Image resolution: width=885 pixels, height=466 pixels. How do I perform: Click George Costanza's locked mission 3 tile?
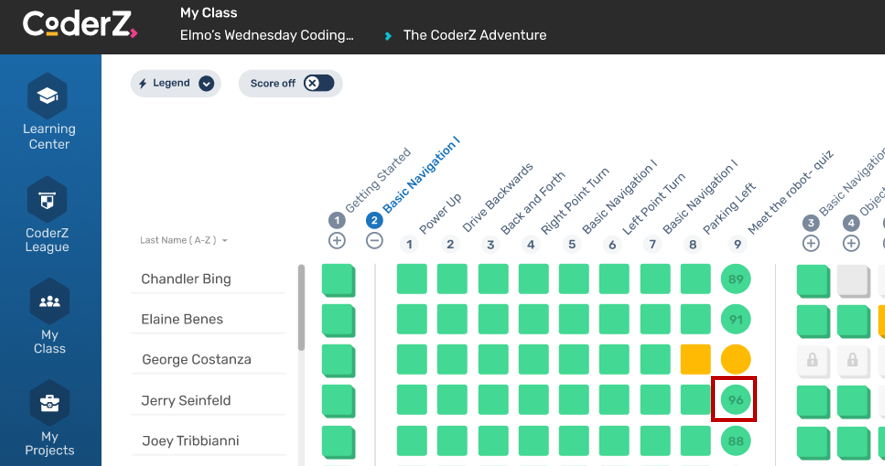811,360
